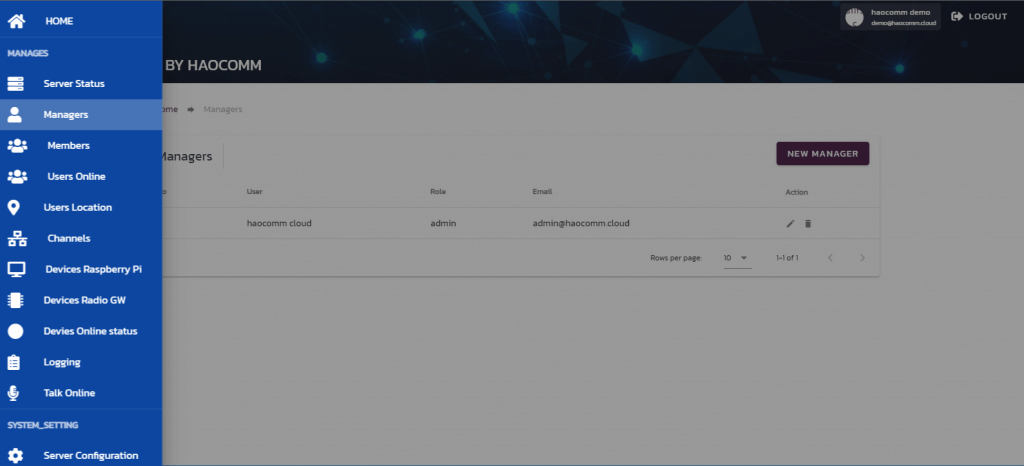Viewport: 1024px width, 466px height.
Task: Delete haocomm cloud manager with trash icon
Action: click(x=808, y=224)
